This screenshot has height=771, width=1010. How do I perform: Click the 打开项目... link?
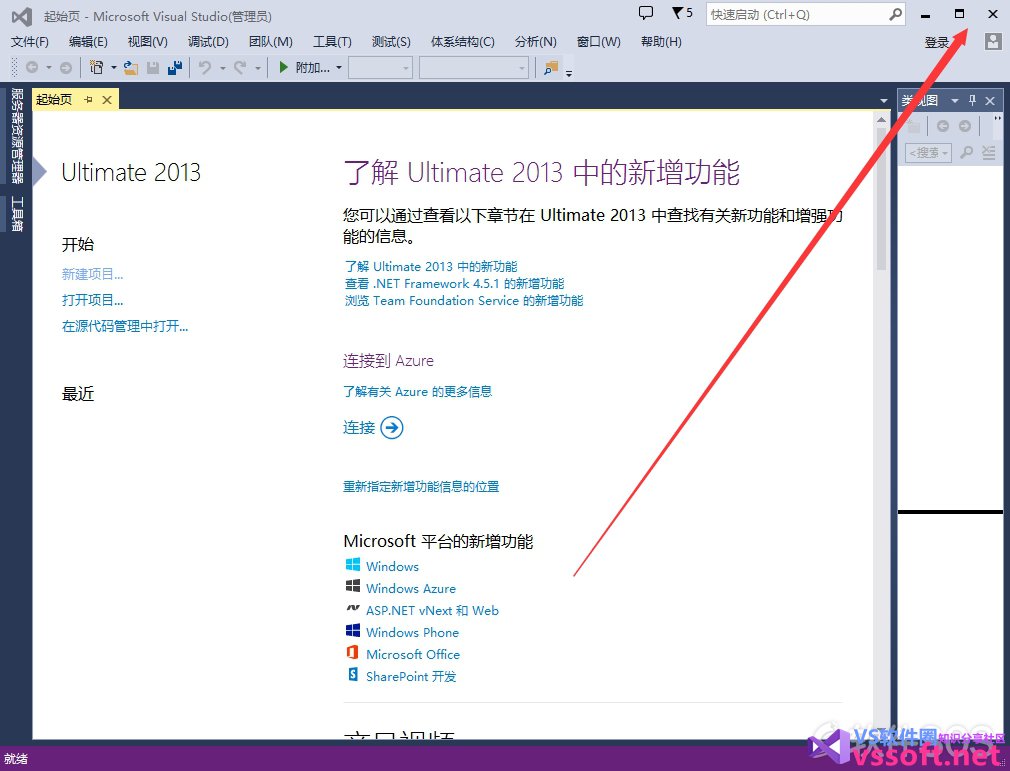(92, 300)
